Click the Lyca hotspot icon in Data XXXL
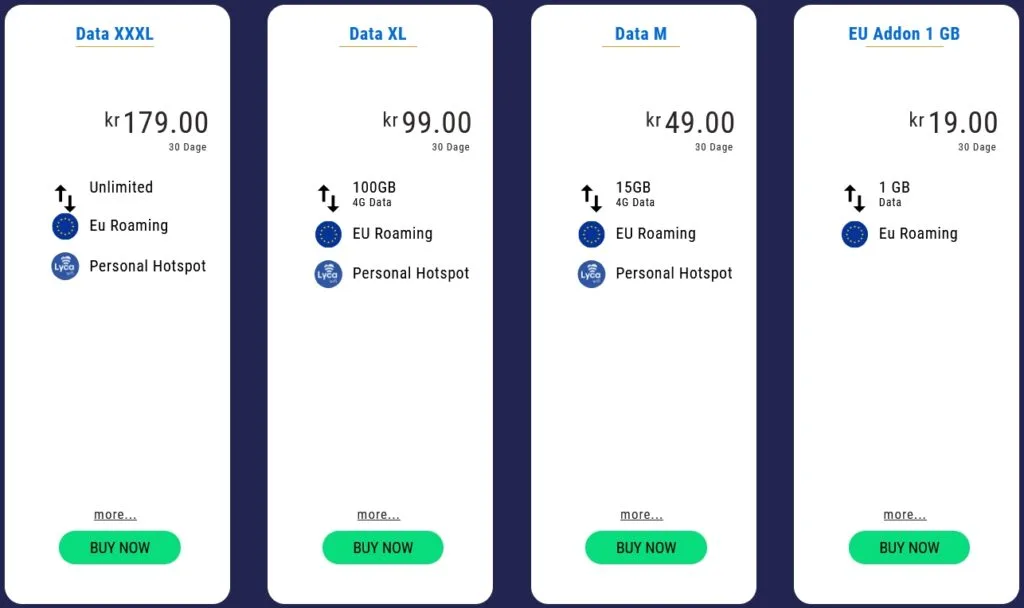1024x608 pixels. 65,267
